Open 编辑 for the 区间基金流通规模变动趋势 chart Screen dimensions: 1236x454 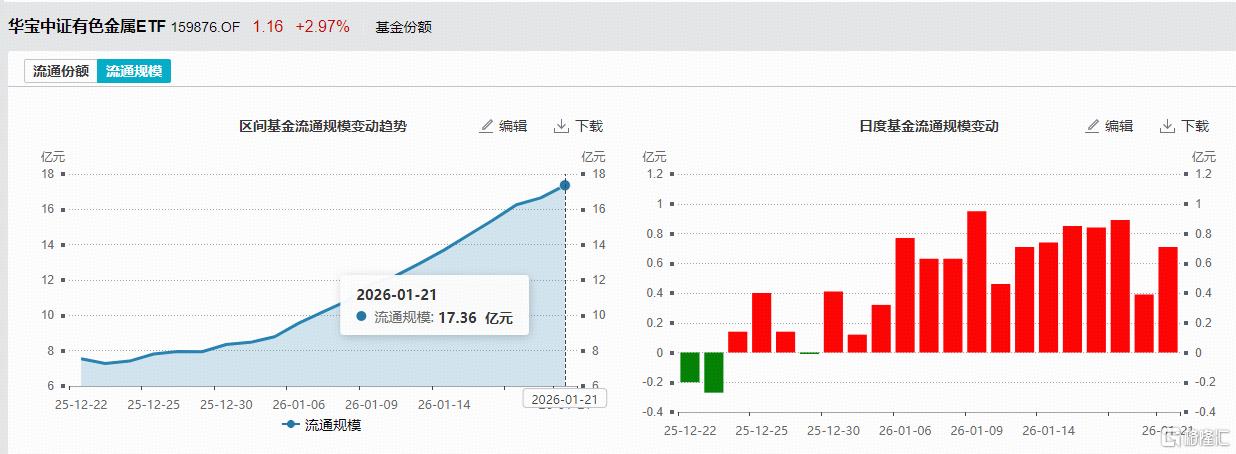tap(513, 126)
